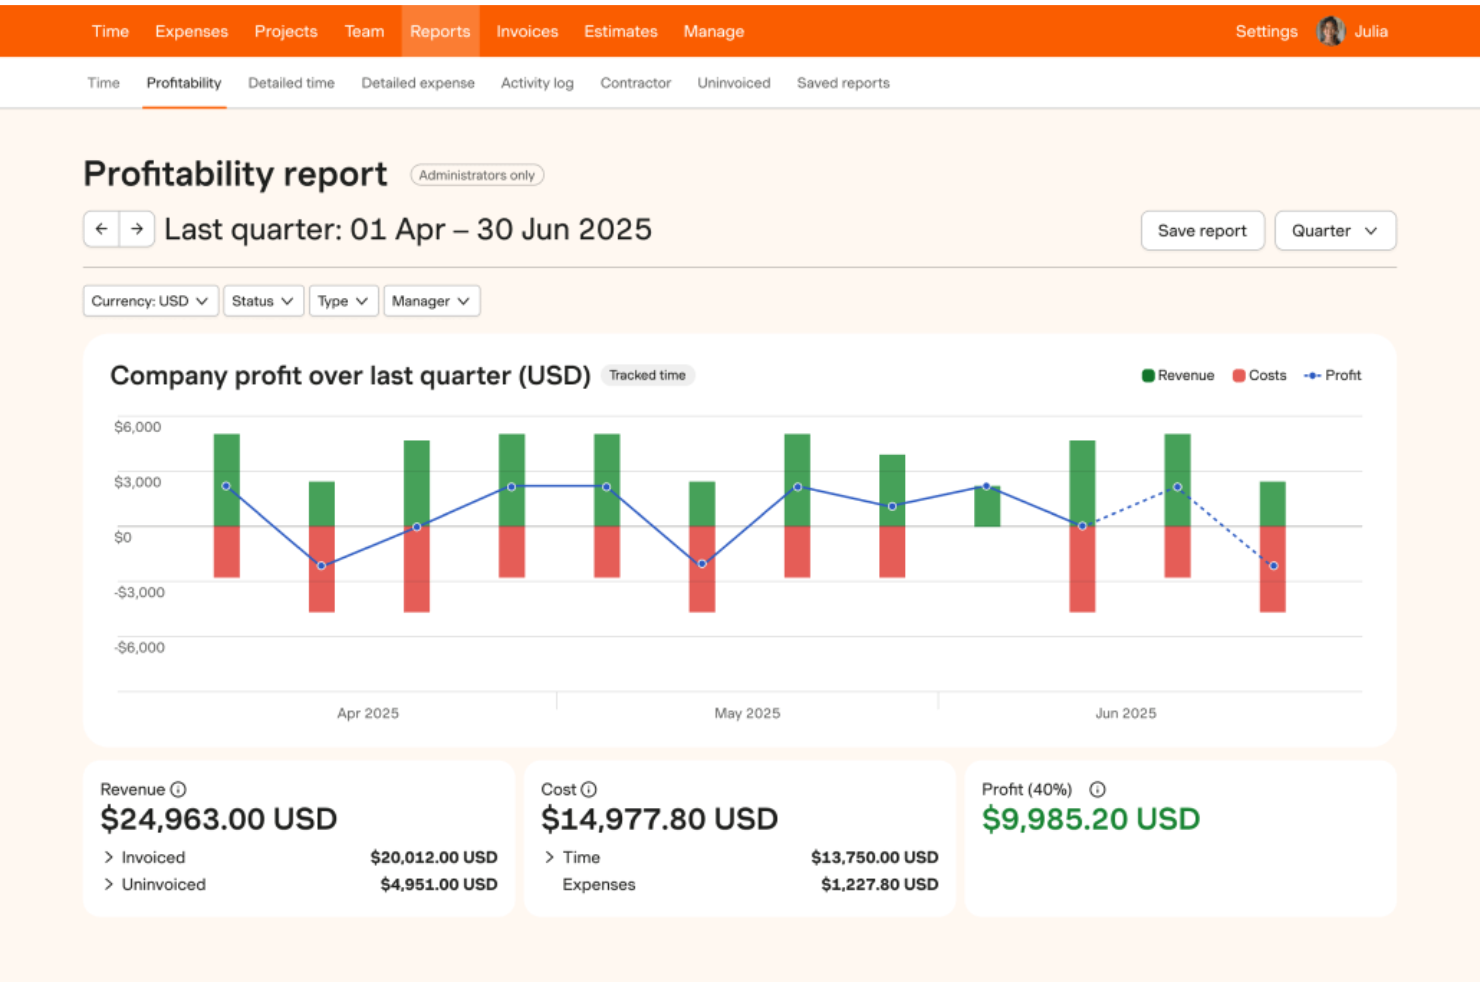Advance to next quarter using right arrow
The image size is (1480, 987).
pyautogui.click(x=137, y=229)
